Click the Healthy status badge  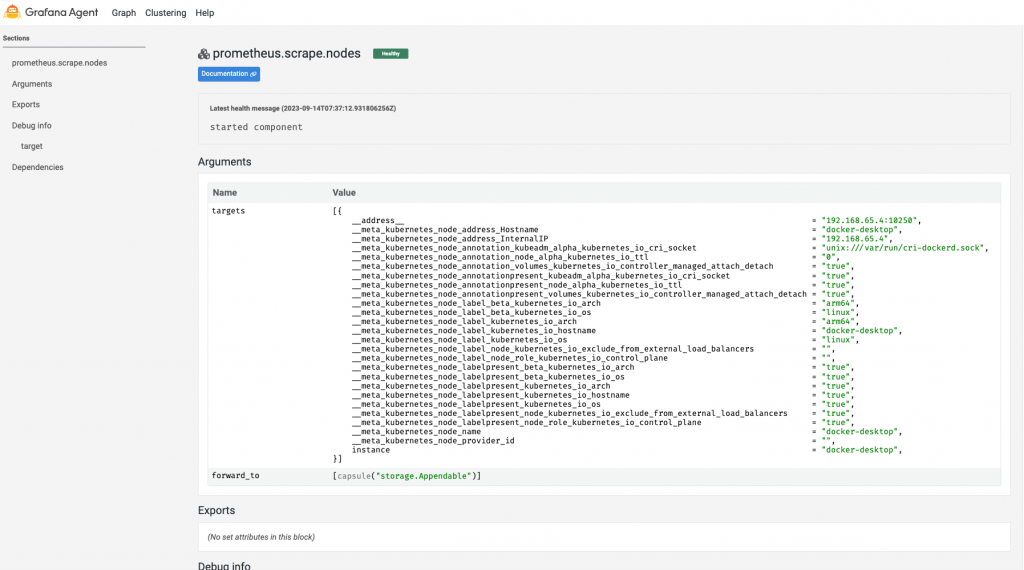point(391,54)
